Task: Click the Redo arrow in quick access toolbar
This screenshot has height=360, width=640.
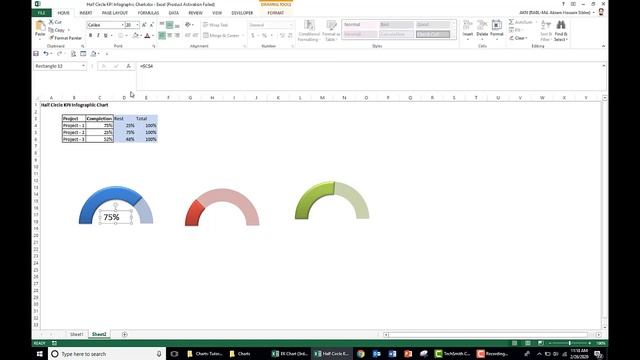Action: 59,54
